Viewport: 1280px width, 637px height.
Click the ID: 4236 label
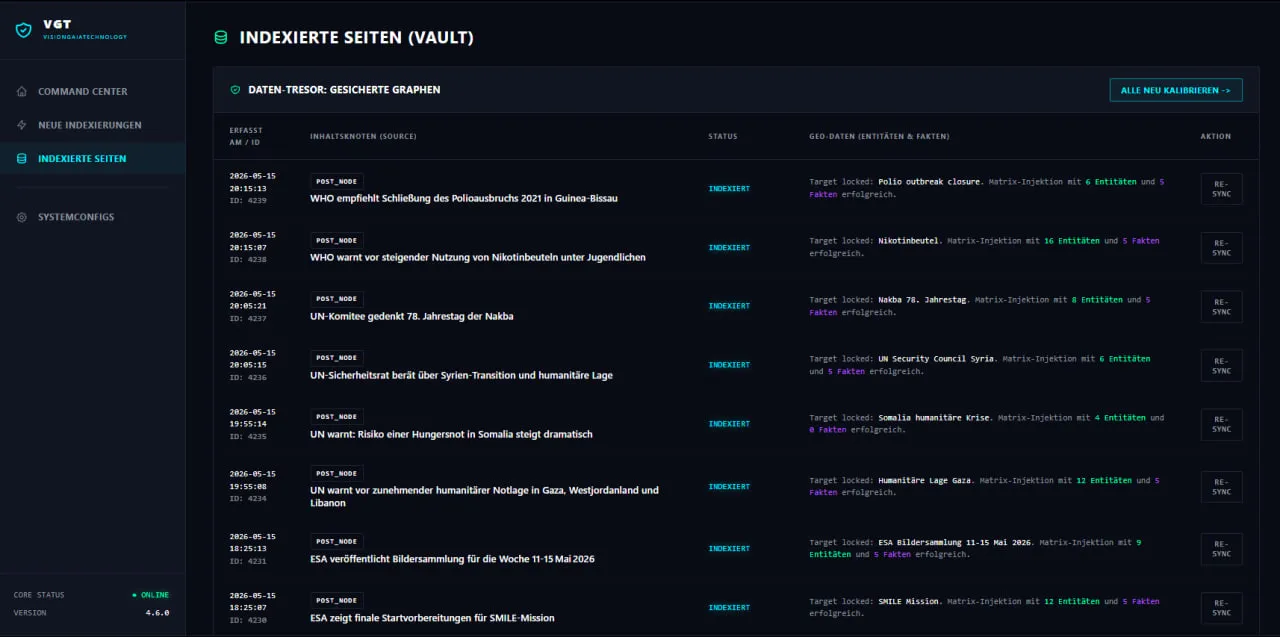[248, 377]
